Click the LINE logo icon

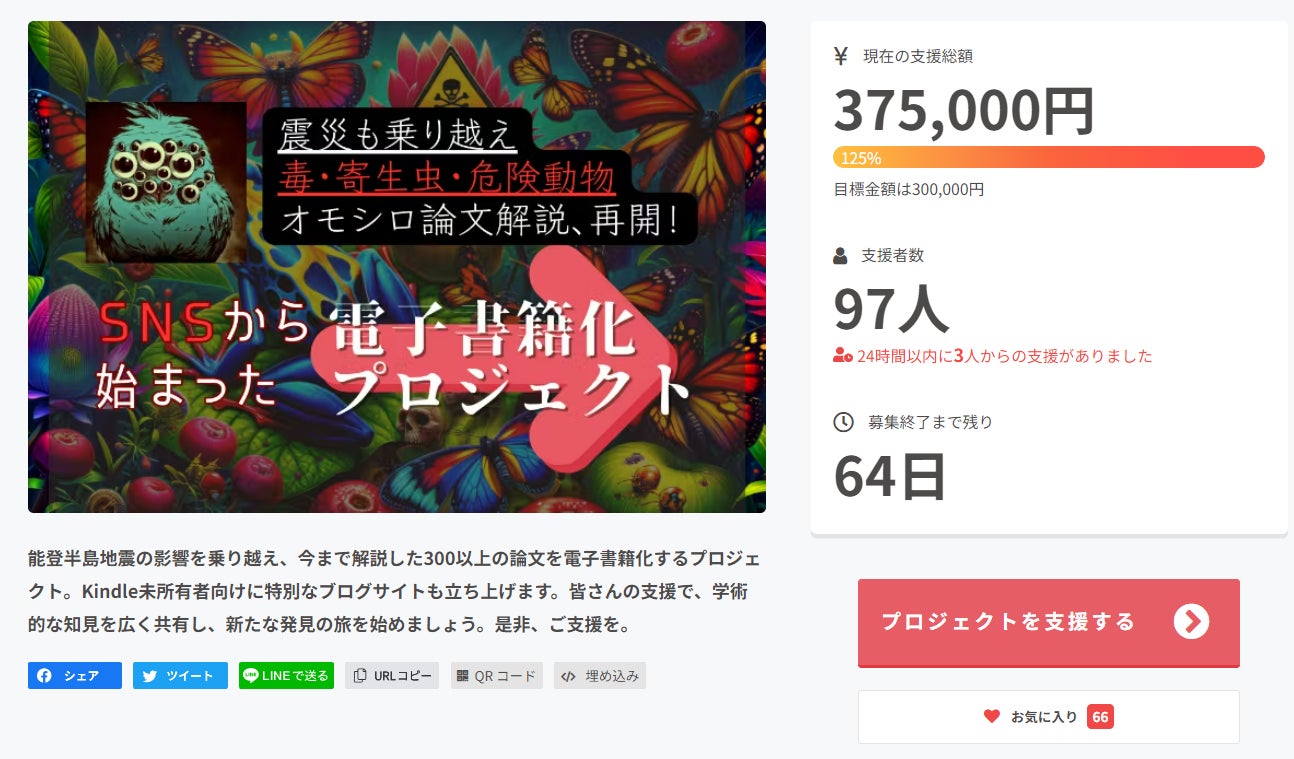pos(250,675)
